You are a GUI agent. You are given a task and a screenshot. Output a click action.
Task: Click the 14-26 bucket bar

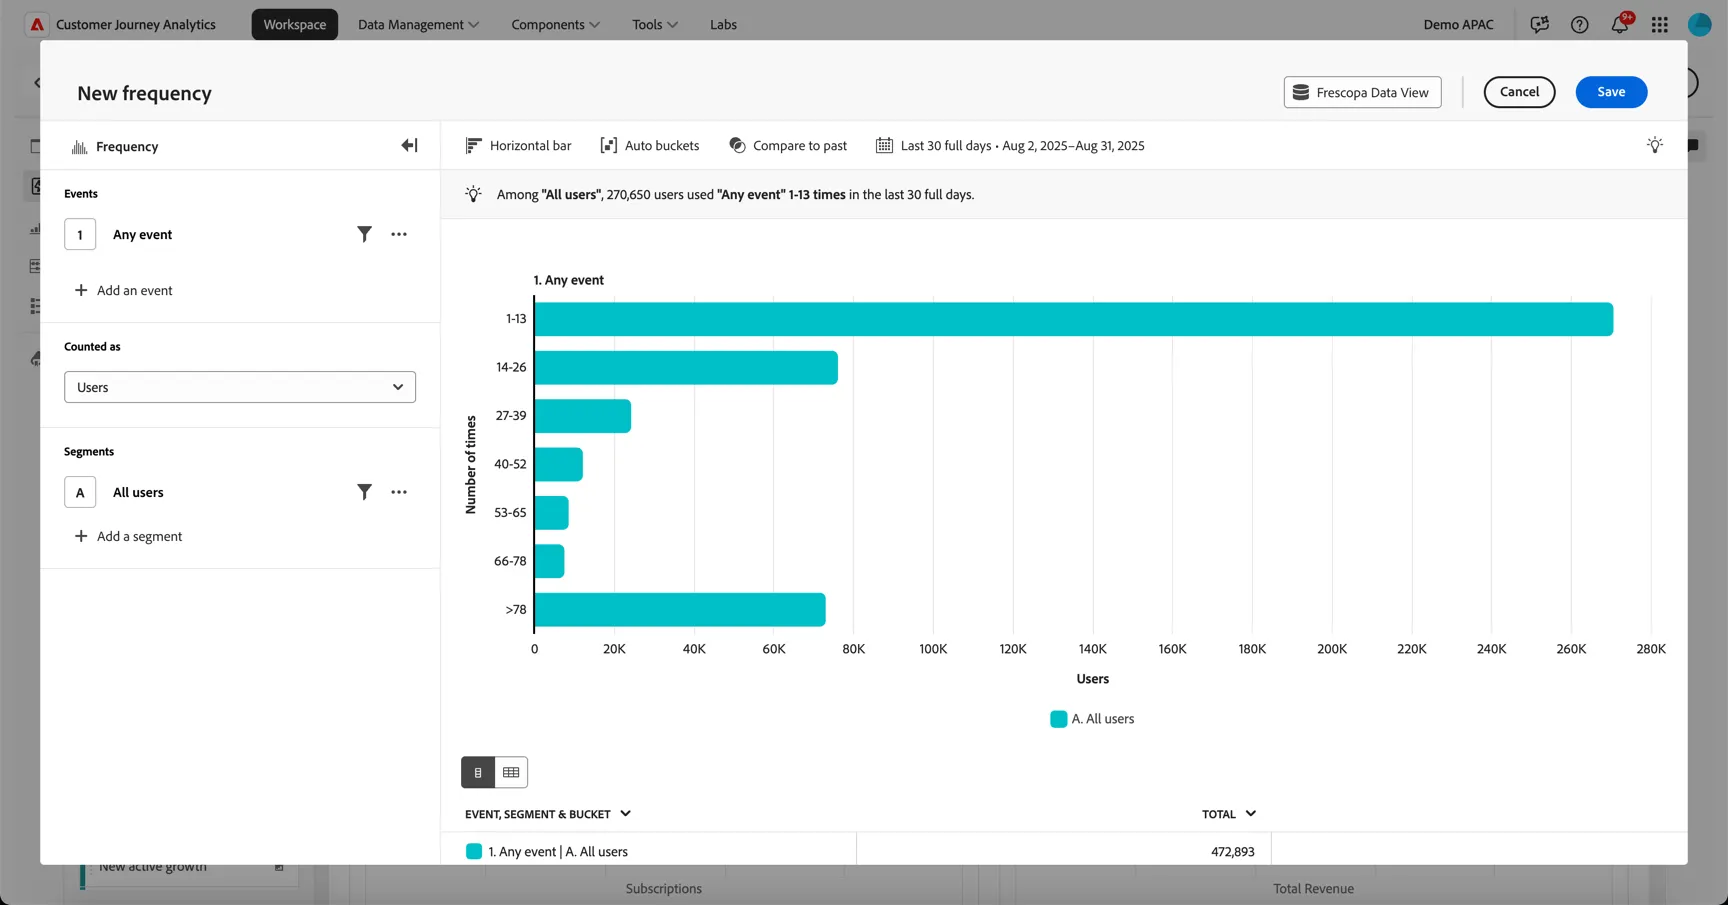(x=686, y=368)
